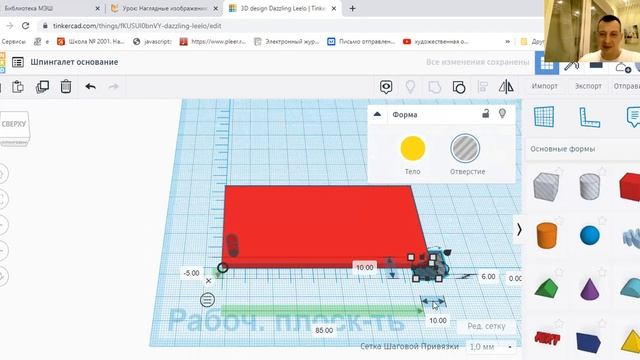
Task: Click the Импорт button
Action: point(544,86)
